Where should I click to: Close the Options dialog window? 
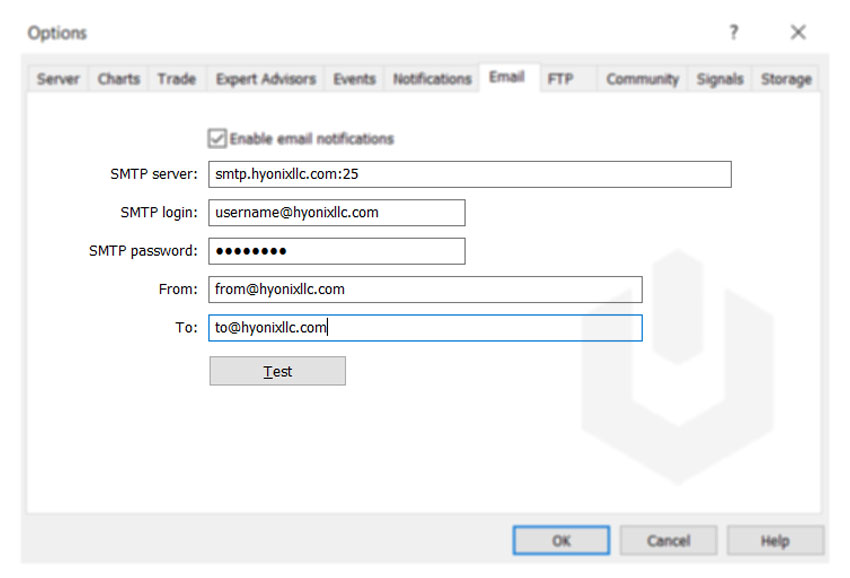point(797,33)
